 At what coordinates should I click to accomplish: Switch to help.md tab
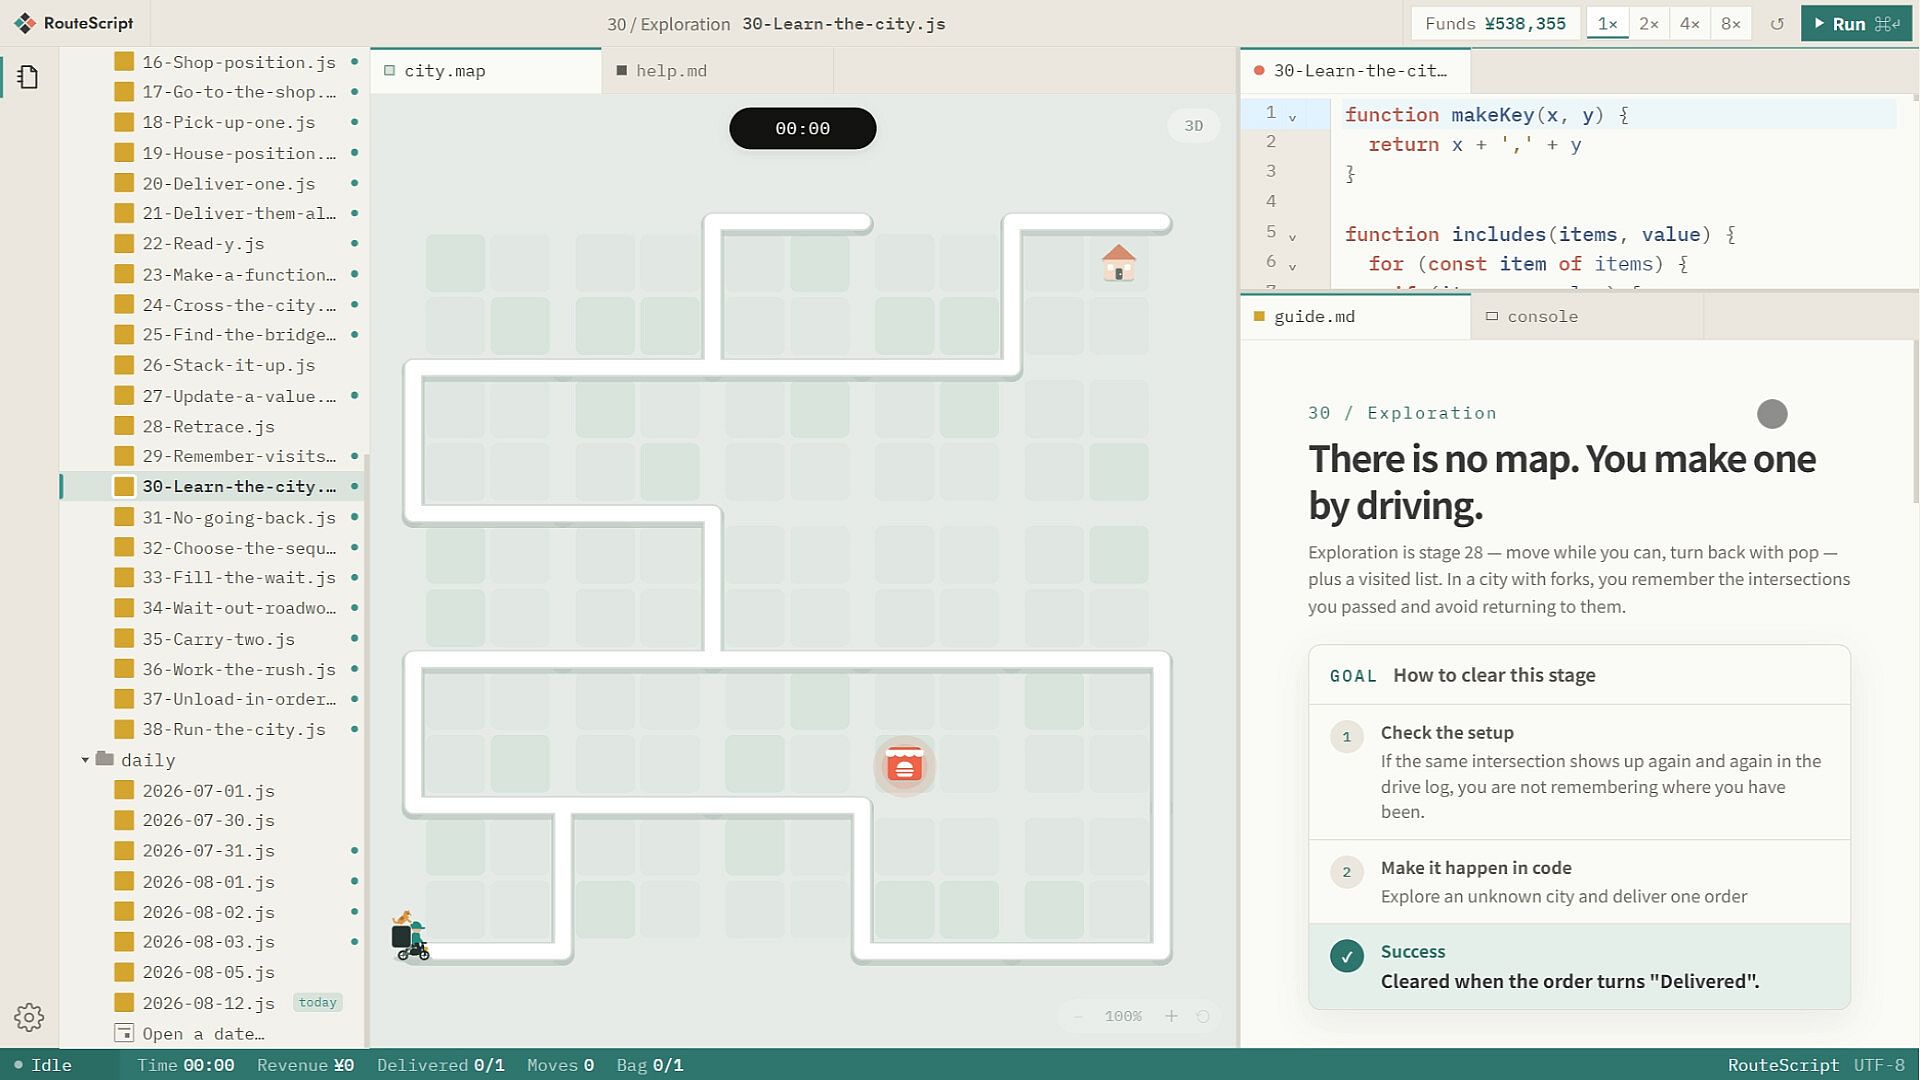pyautogui.click(x=718, y=71)
